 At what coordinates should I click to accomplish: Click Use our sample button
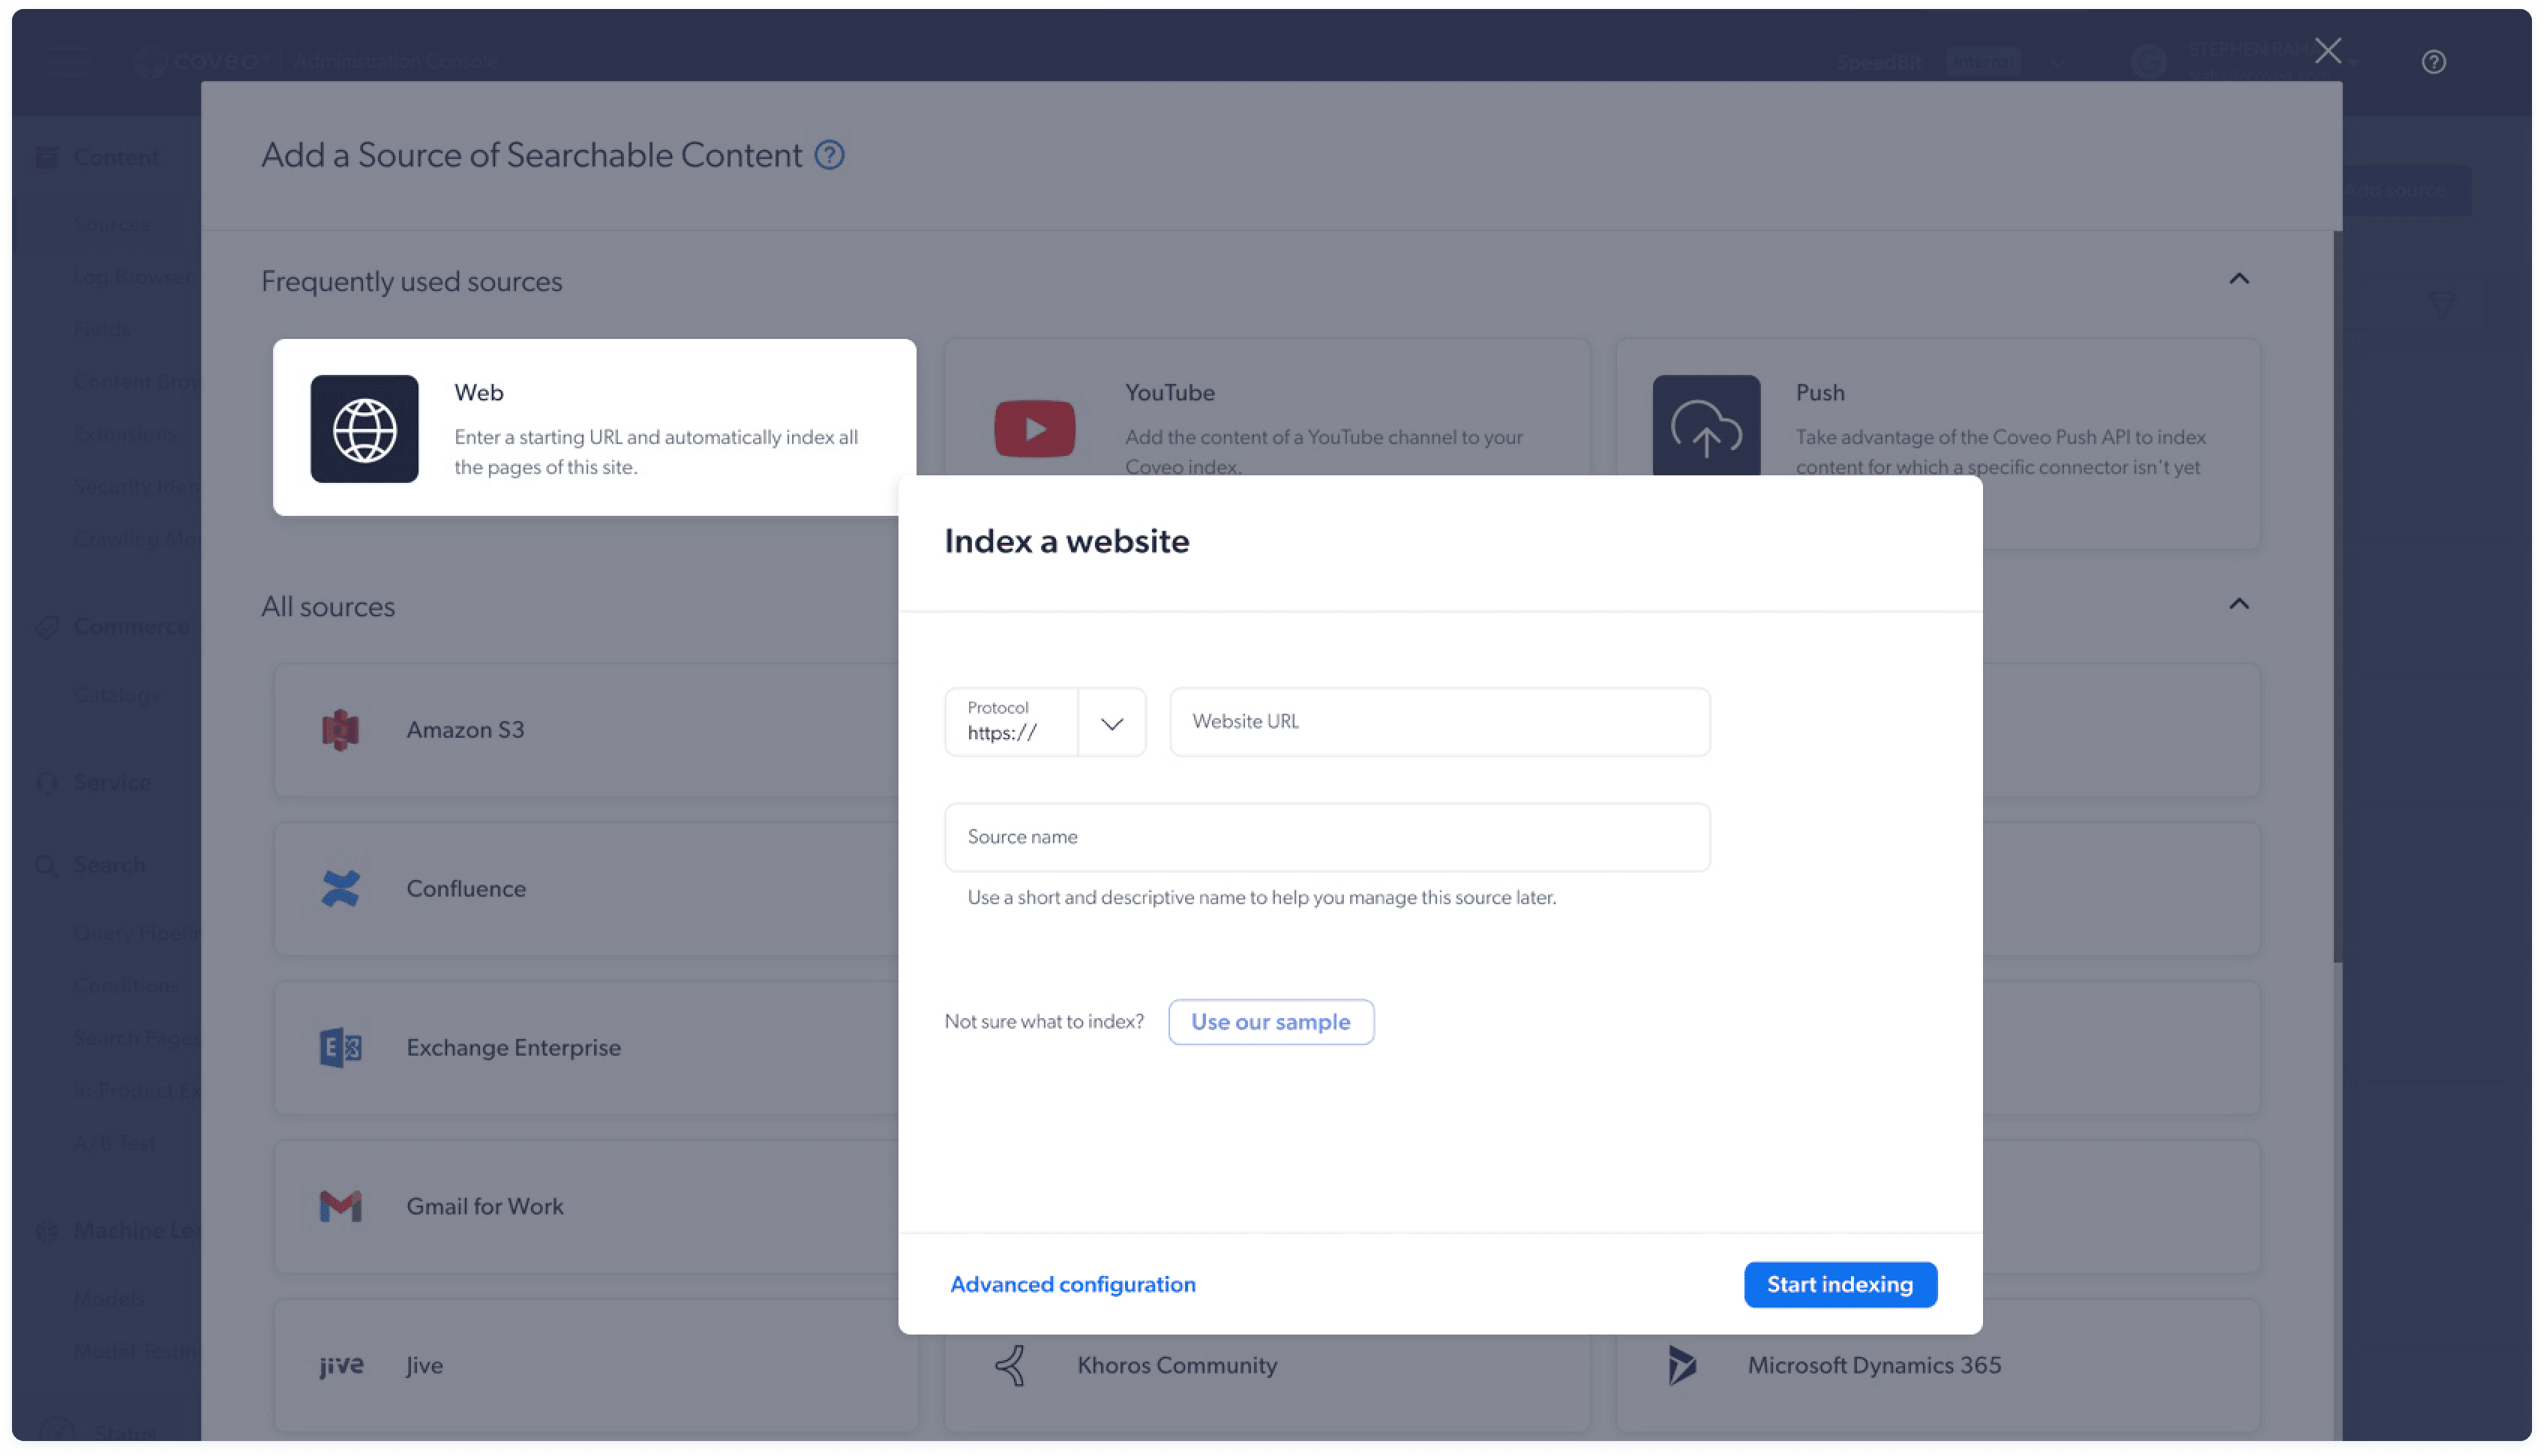point(1271,1023)
